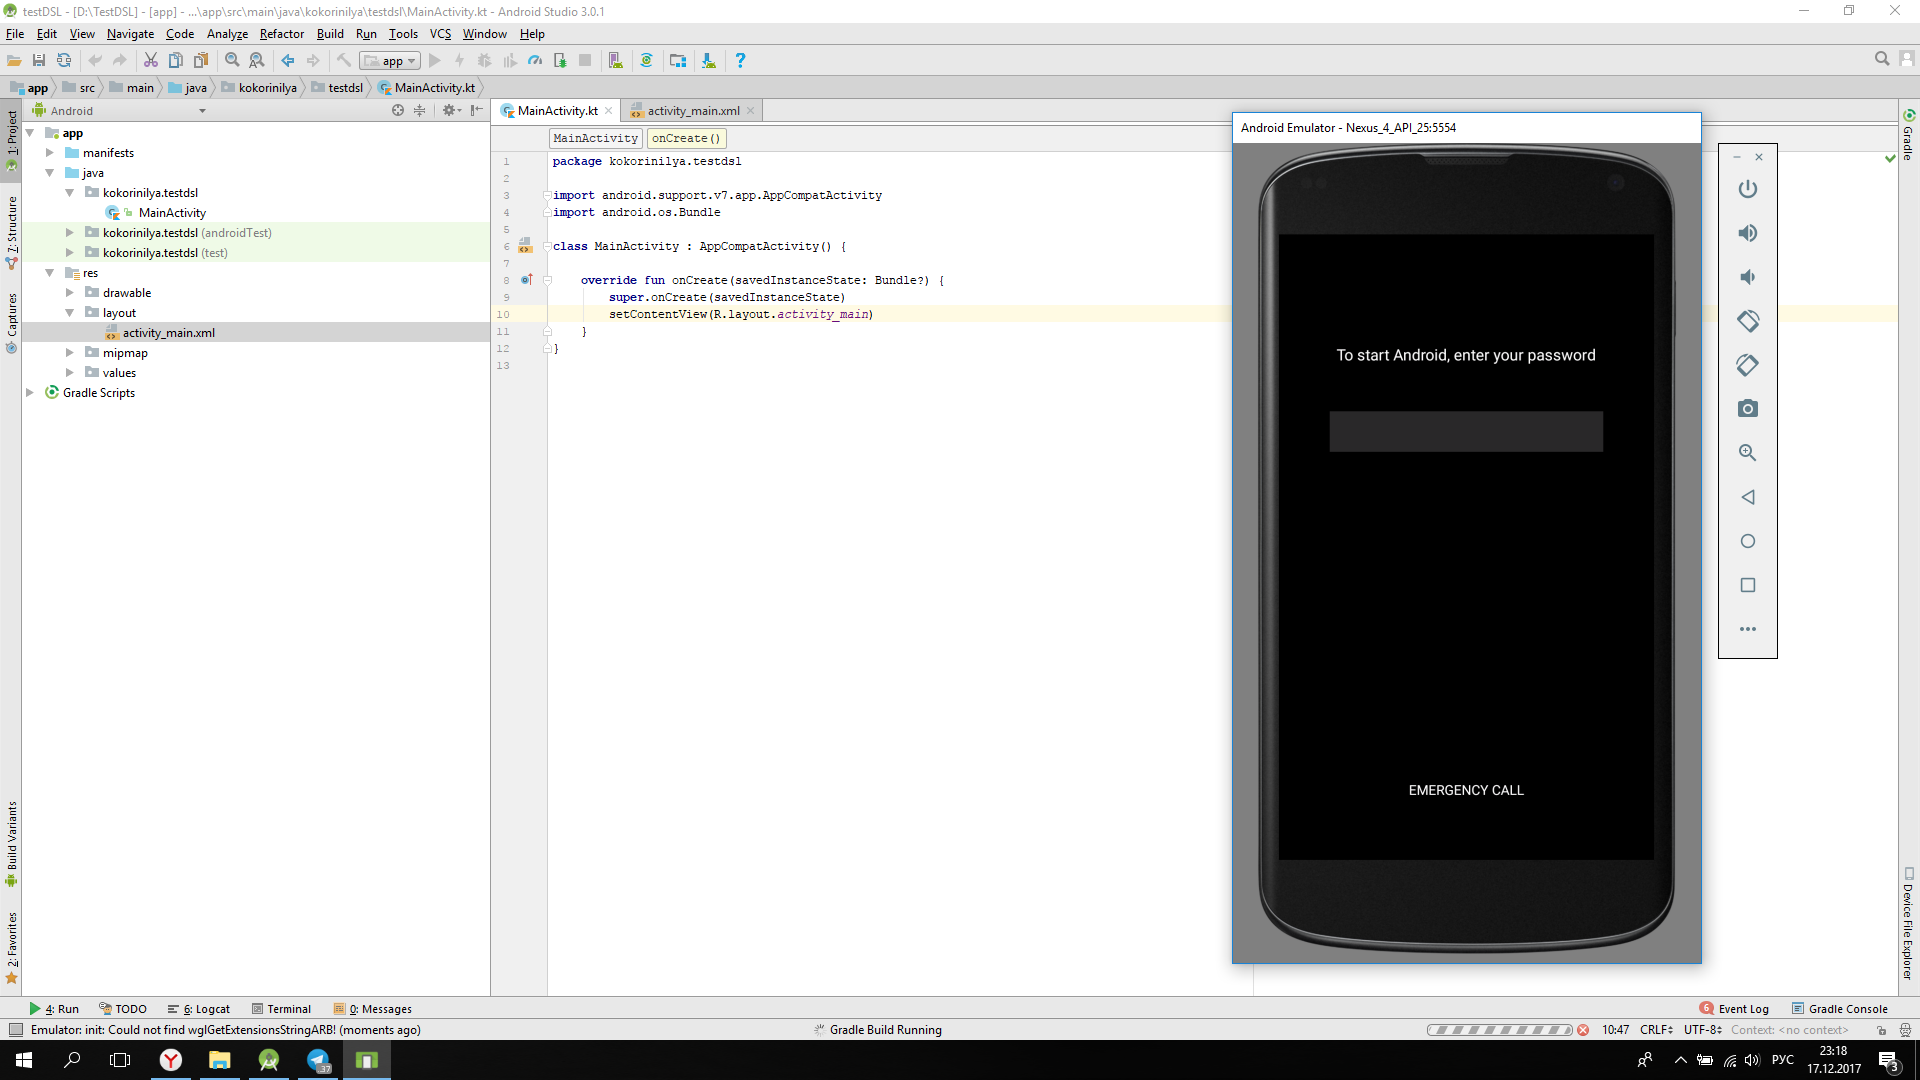Click the Sync Project with Gradle icon
Viewport: 1920px width, 1080px height.
tap(646, 61)
